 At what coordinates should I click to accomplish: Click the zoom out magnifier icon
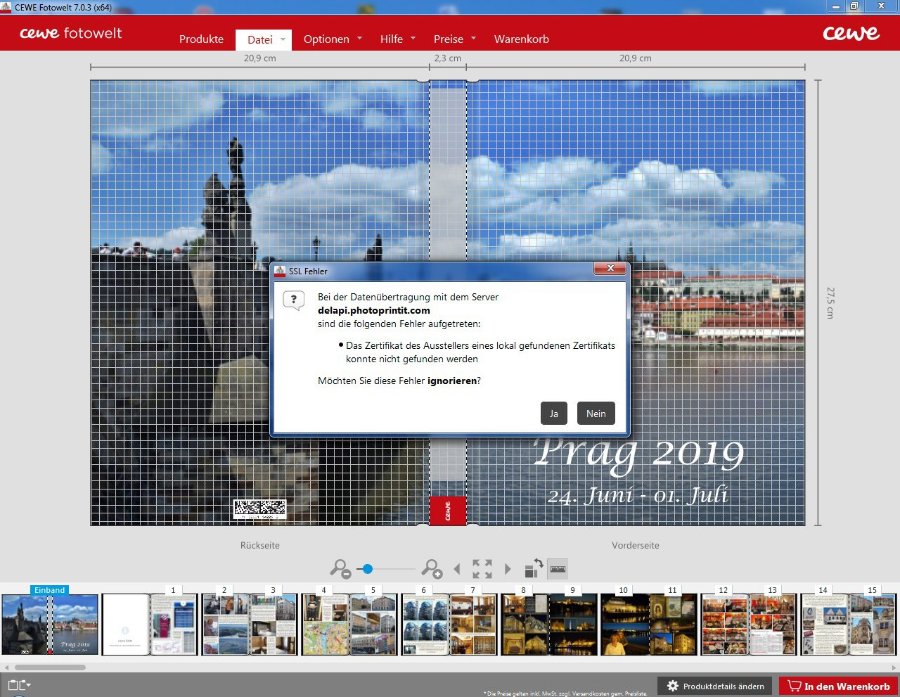coord(340,568)
